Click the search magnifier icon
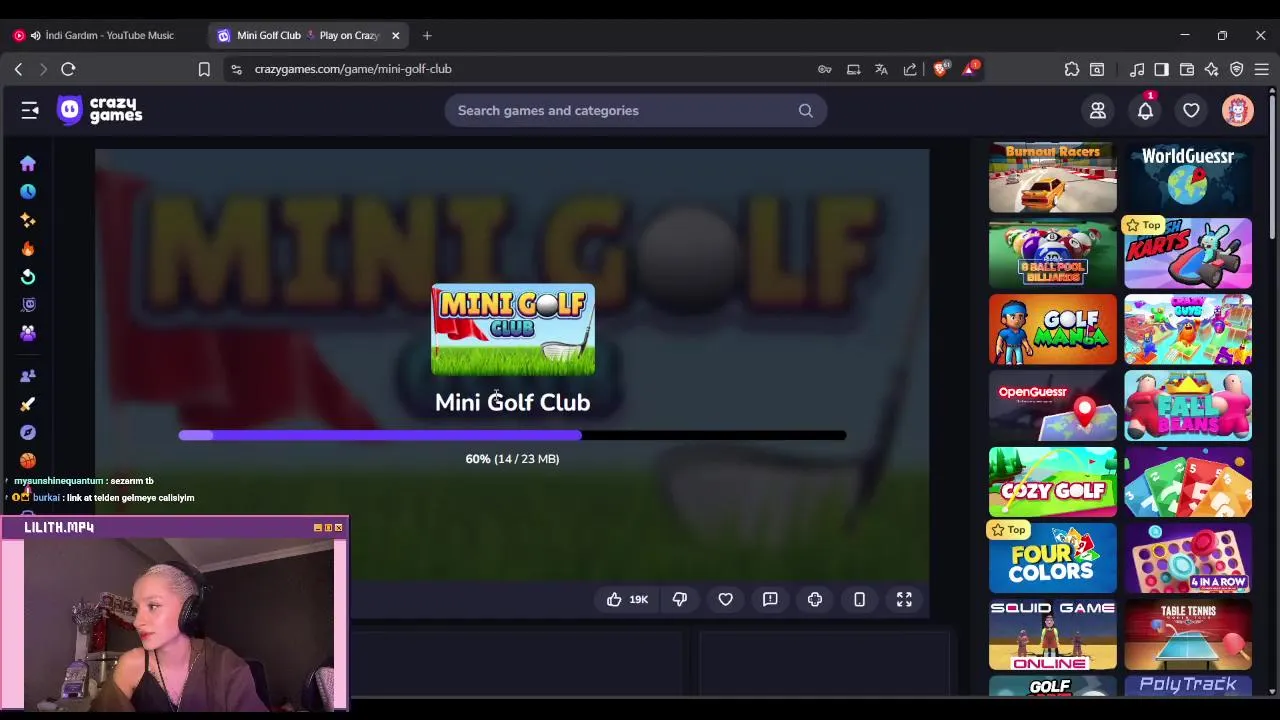 [806, 110]
